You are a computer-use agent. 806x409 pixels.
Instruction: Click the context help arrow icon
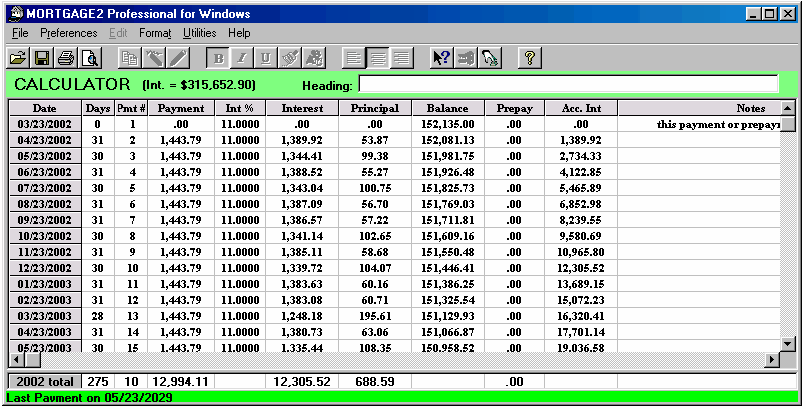440,58
